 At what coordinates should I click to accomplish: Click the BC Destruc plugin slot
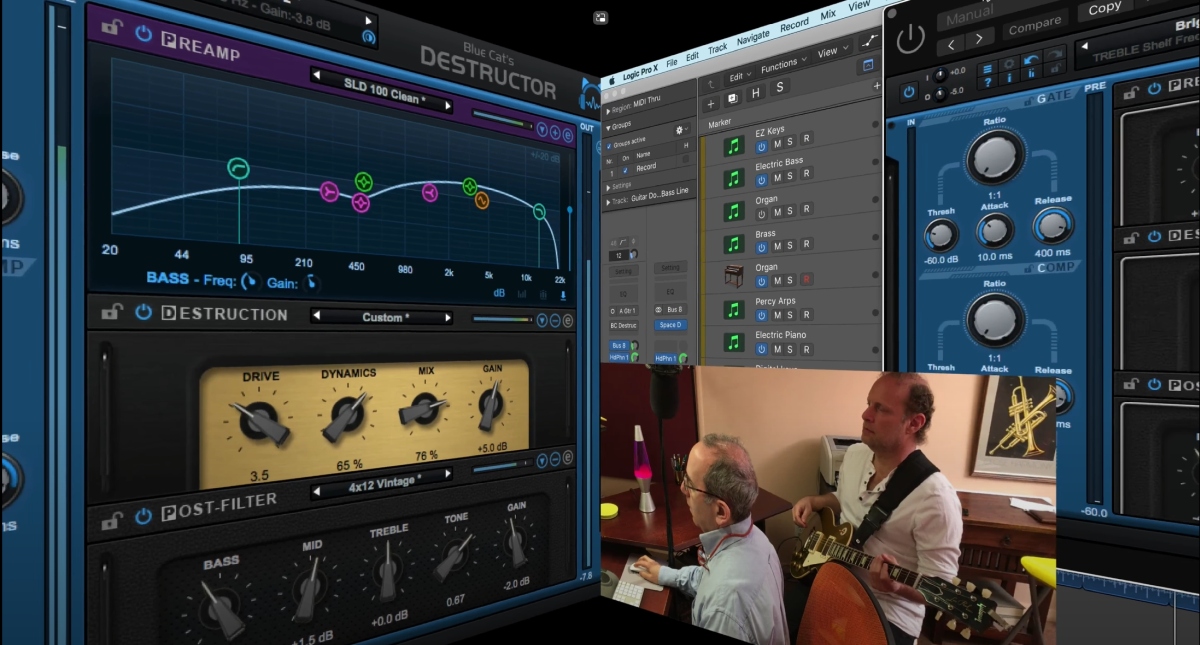tap(623, 325)
